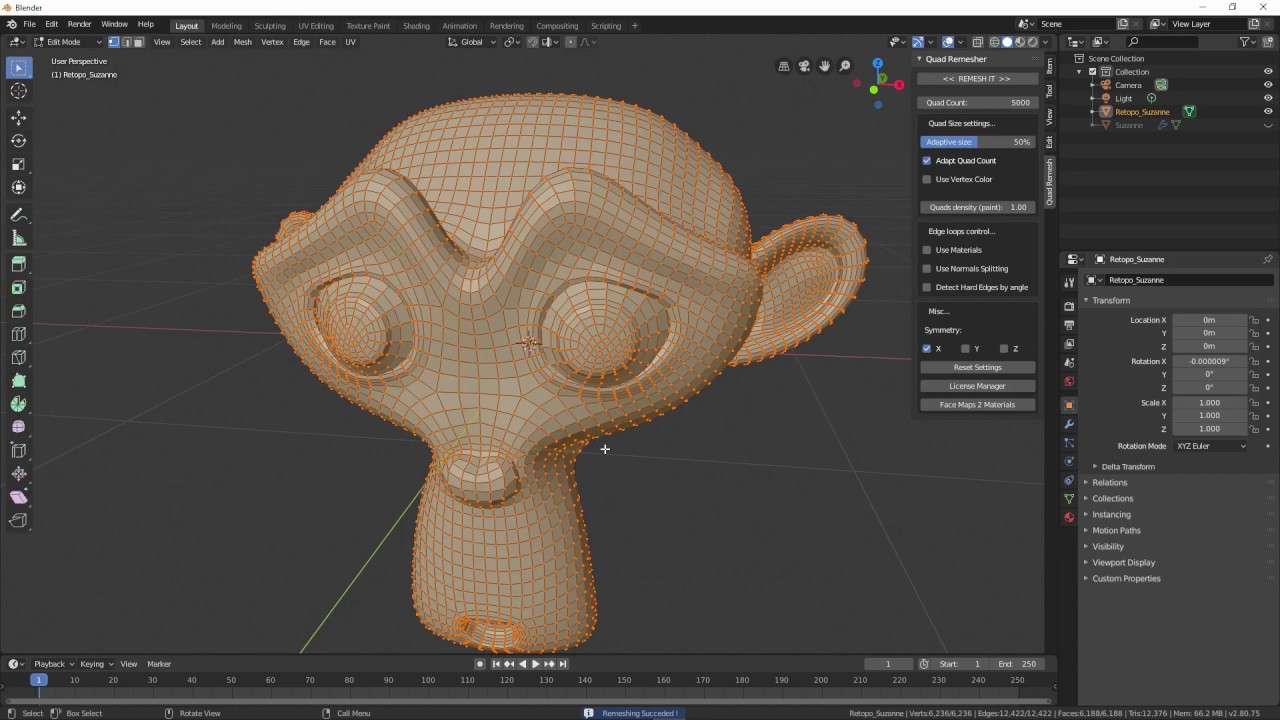
Task: Jump to the timeline end frame
Action: 562,664
